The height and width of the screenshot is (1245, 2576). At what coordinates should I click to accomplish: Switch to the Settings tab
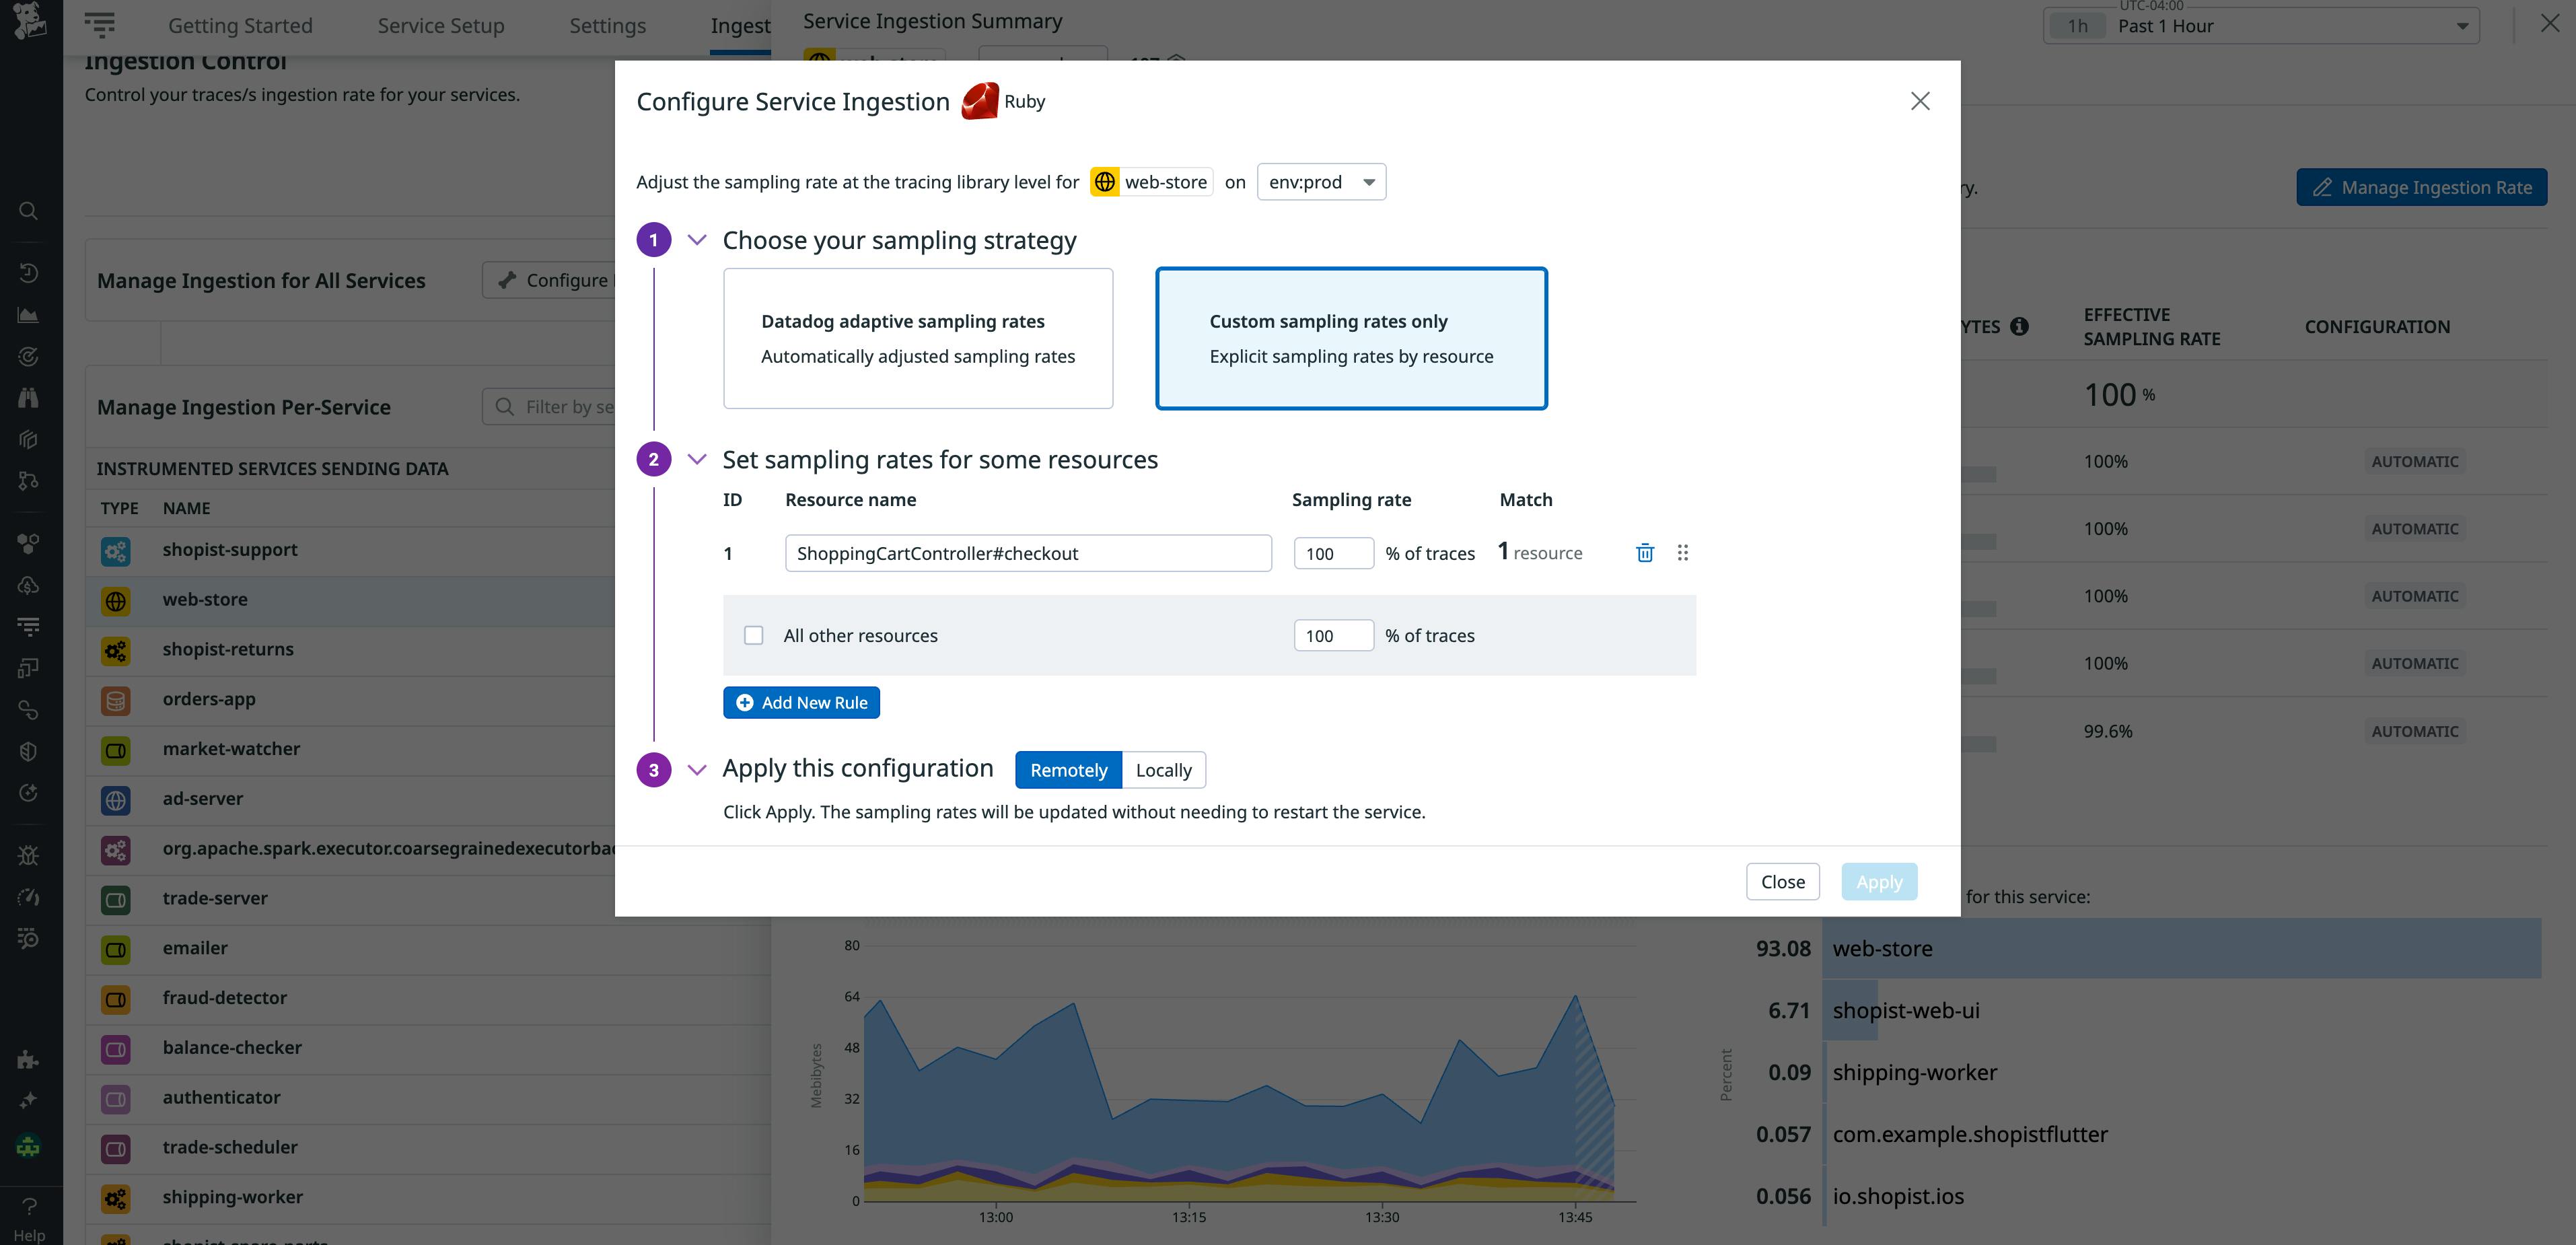pyautogui.click(x=607, y=25)
